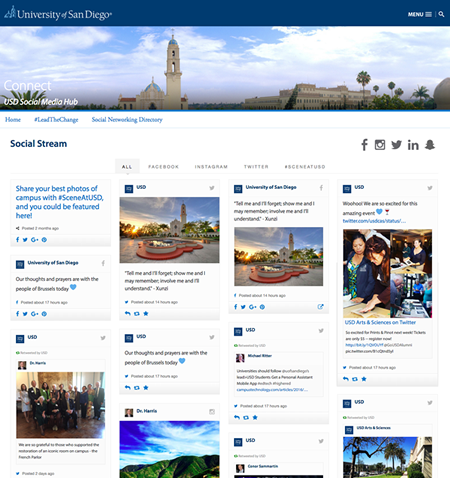Screen dimensions: 450x478
Task: Open the Xunzi Facebook post in a new window
Action: coord(320,307)
